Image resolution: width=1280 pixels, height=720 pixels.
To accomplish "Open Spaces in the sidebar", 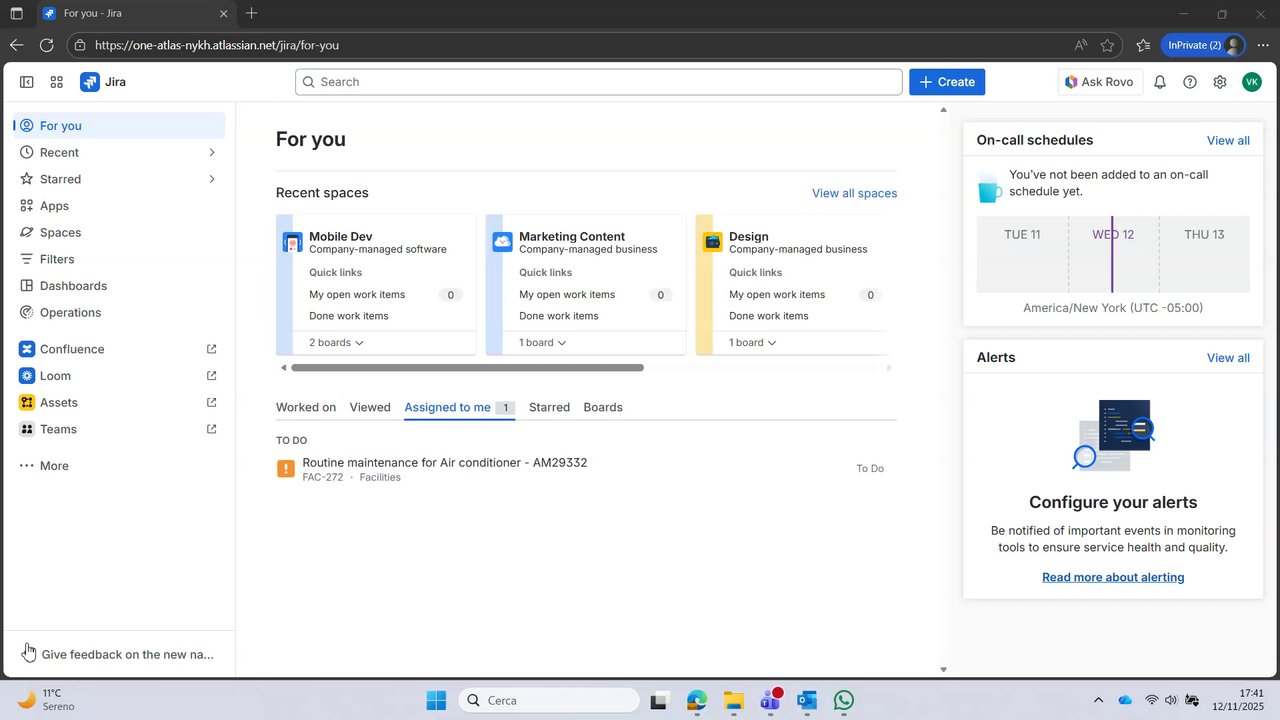I will [119, 232].
